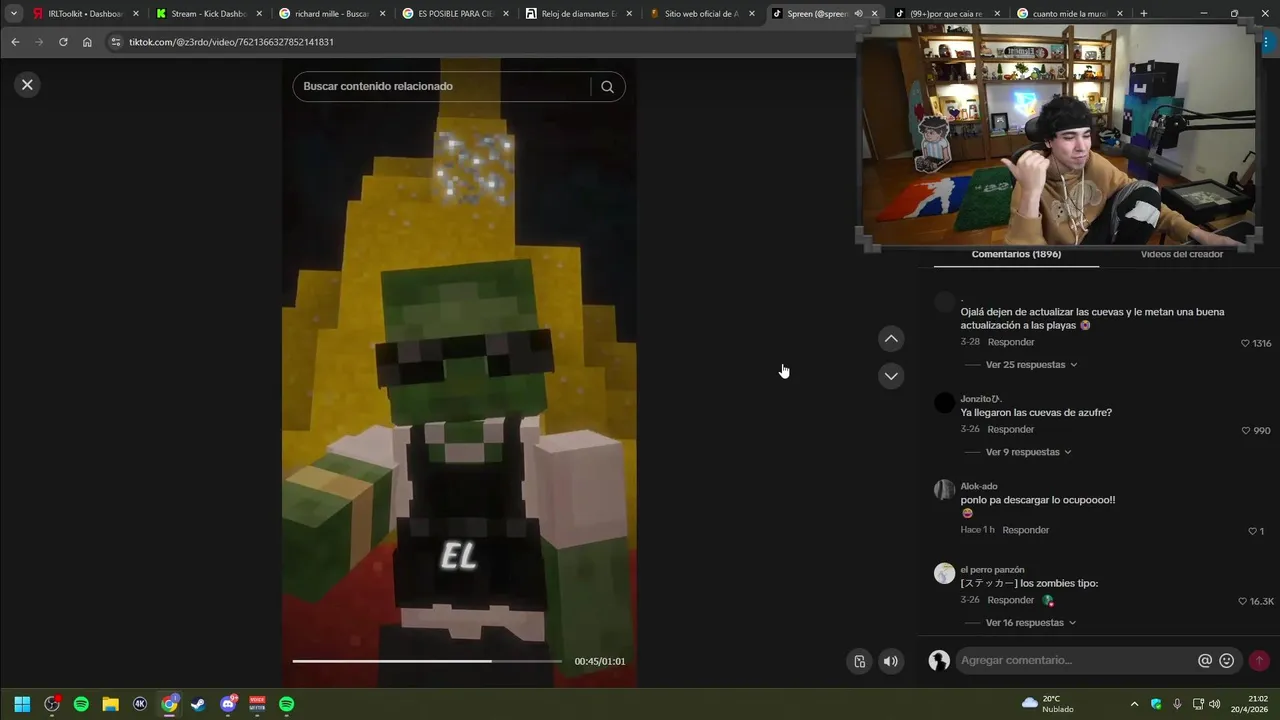Click the floating player icon beside volume
Image resolution: width=1280 pixels, height=720 pixels.
[859, 661]
